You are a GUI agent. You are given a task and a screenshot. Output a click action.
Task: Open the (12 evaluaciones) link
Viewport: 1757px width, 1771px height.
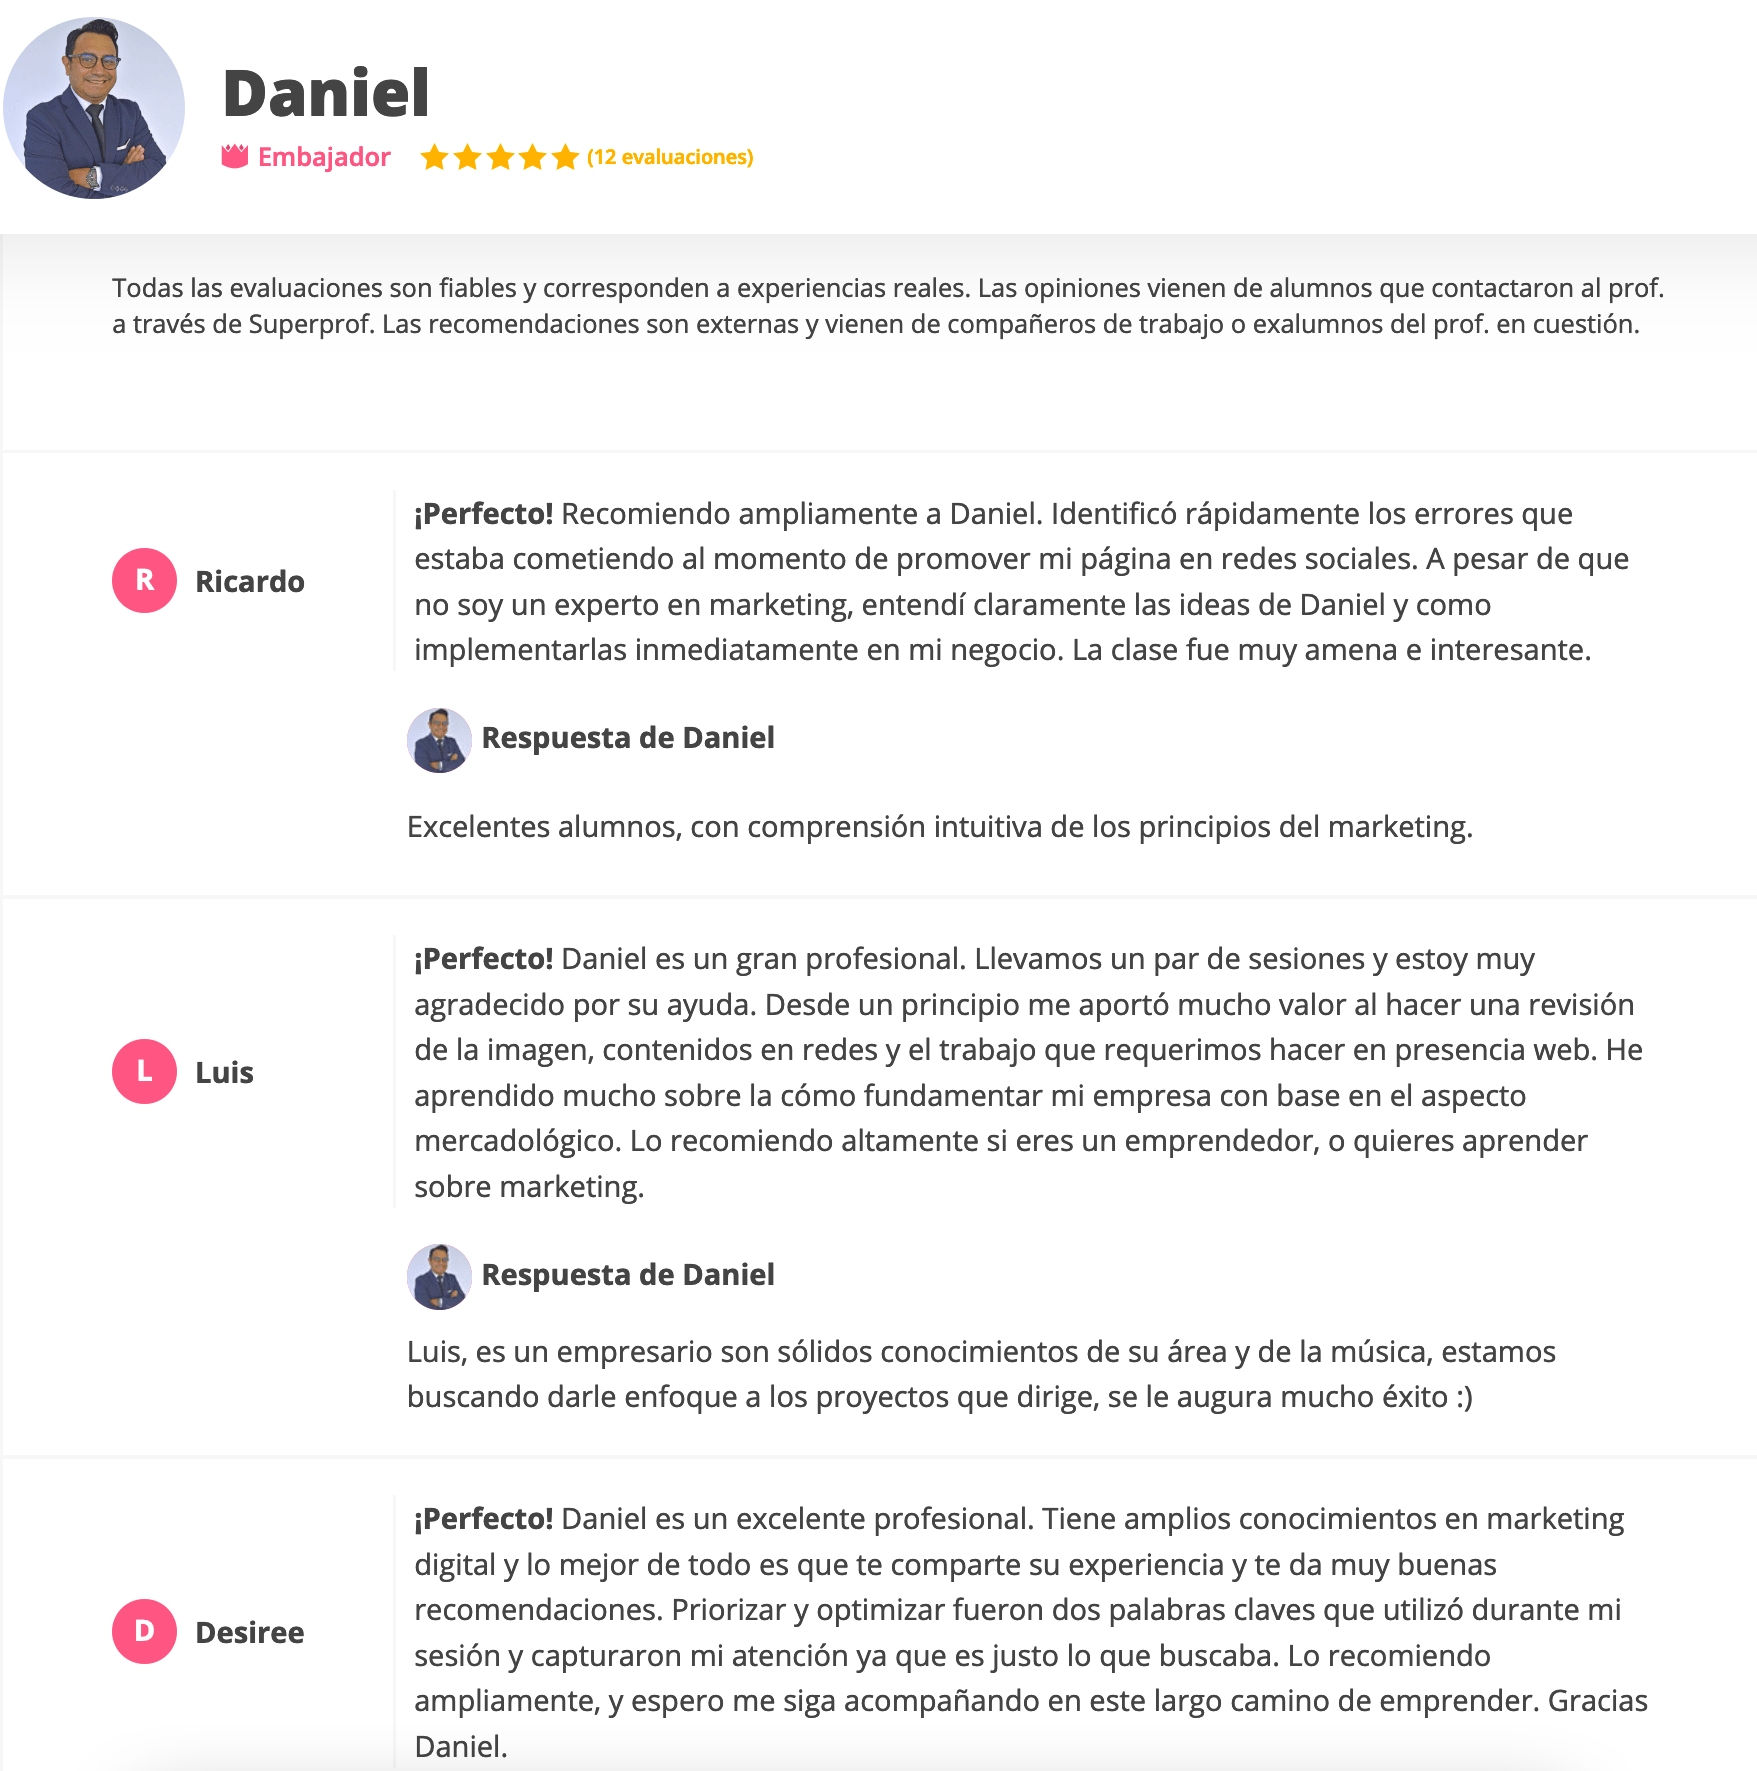click(670, 157)
